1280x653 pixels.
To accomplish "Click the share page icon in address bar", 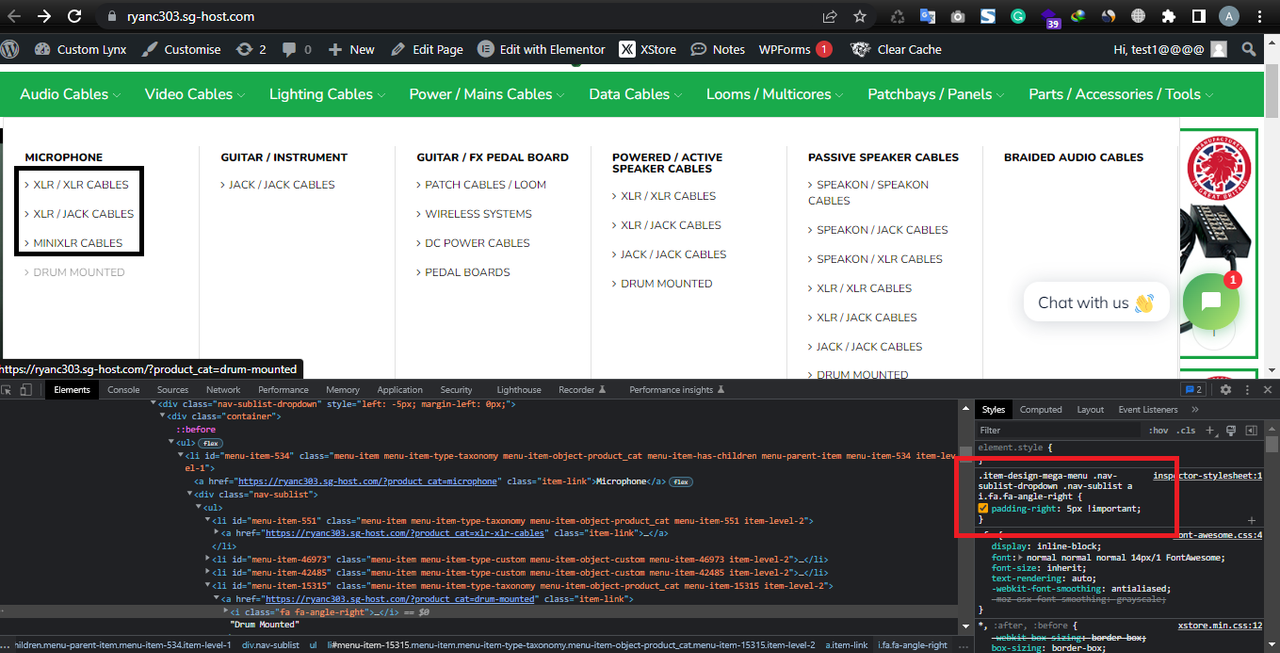I will click(830, 16).
